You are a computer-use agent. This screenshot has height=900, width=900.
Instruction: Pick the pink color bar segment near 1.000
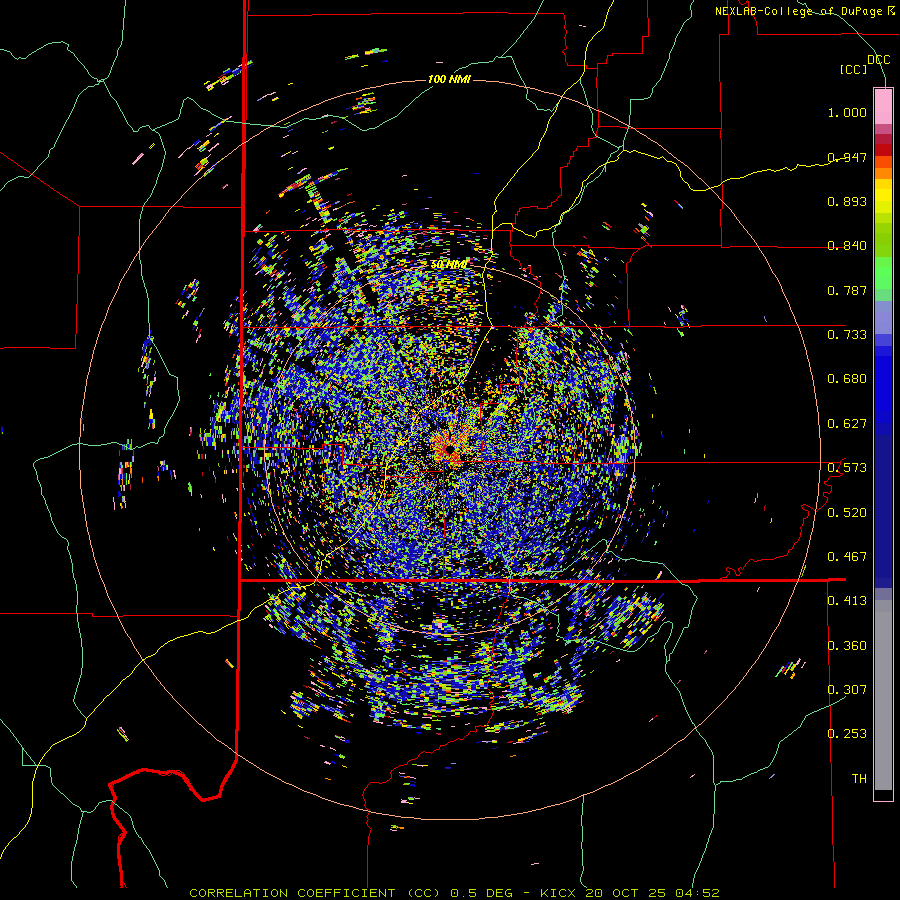(883, 106)
